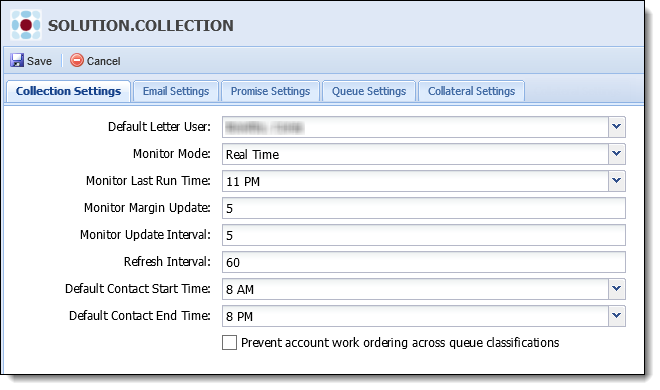Go to the Queue Settings tab

[369, 91]
